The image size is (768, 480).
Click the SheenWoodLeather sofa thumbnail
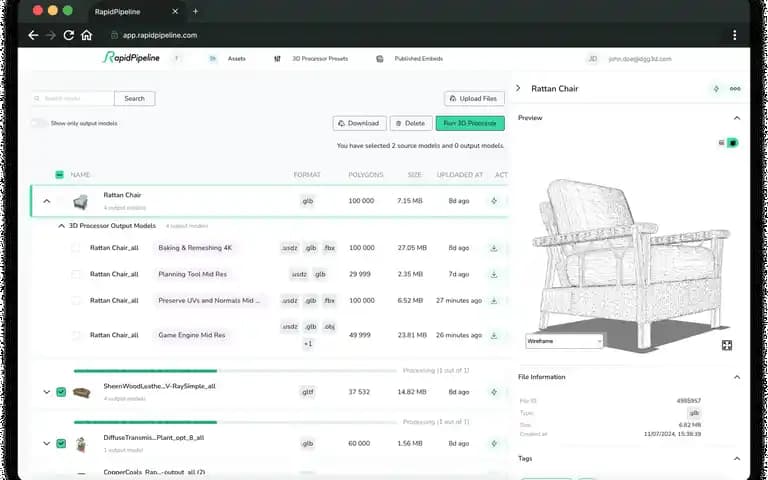(x=81, y=392)
